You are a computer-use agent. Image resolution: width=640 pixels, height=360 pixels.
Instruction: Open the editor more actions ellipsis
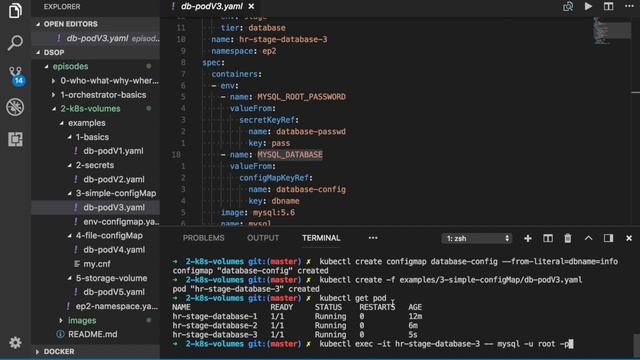click(x=629, y=6)
